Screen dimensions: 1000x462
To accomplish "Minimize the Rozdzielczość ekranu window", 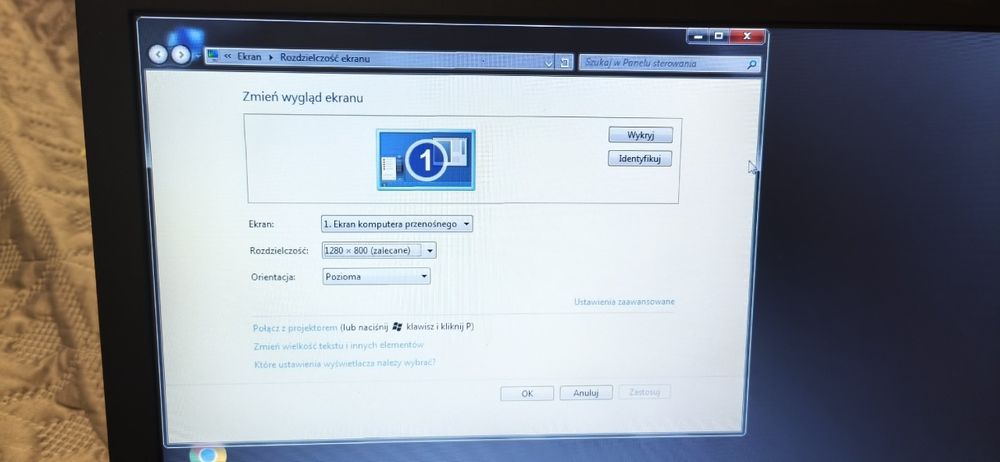I will (x=698, y=37).
